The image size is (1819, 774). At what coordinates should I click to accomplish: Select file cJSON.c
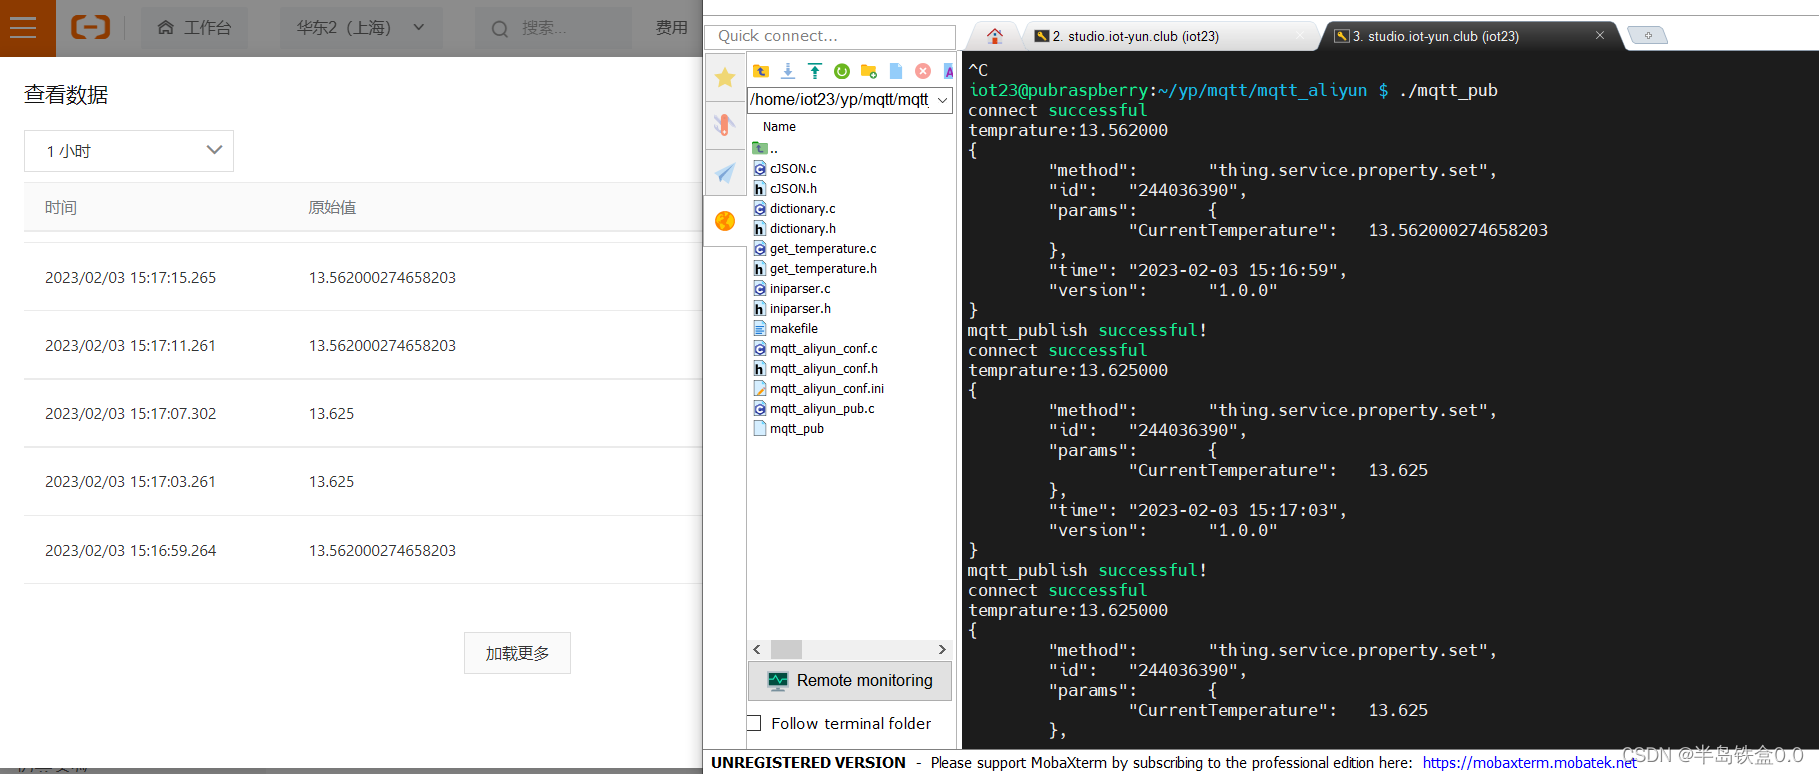tap(785, 168)
